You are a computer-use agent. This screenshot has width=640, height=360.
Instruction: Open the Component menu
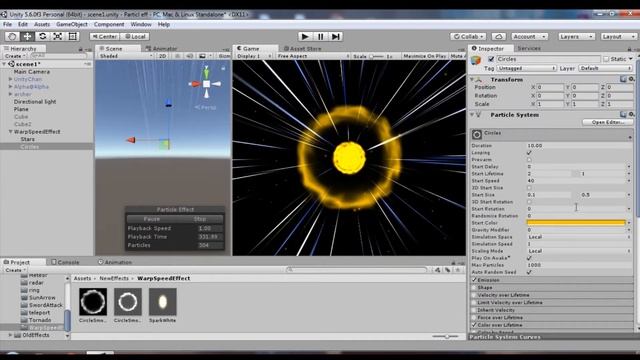109,24
